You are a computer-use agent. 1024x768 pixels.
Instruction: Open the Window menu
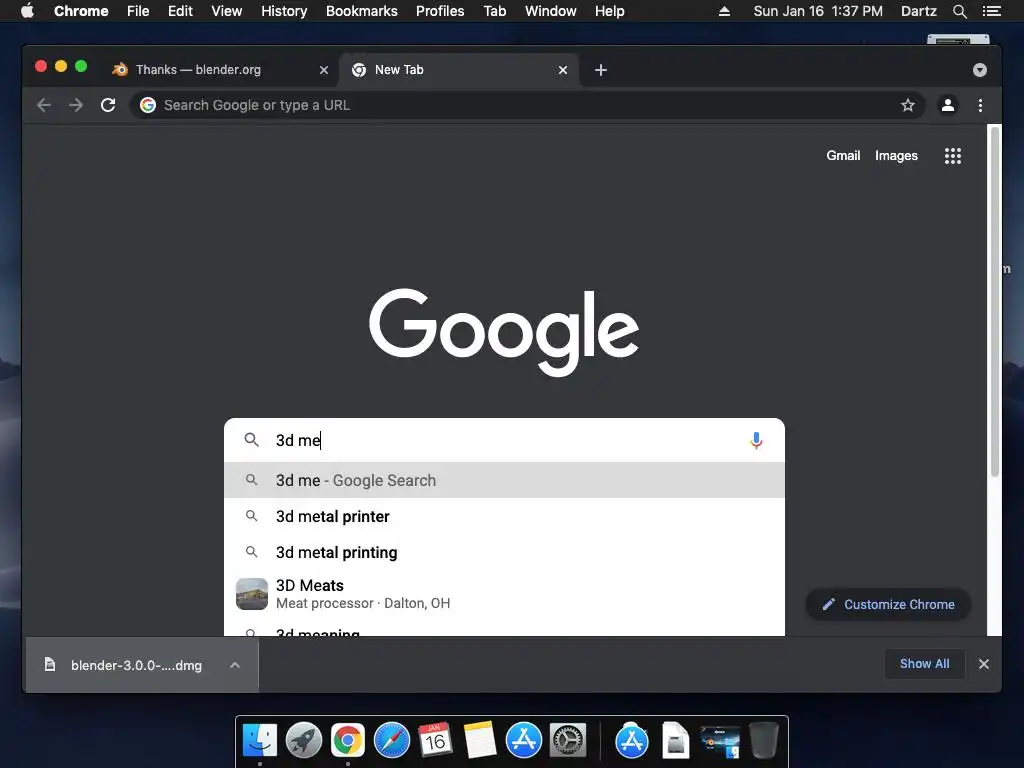(551, 11)
